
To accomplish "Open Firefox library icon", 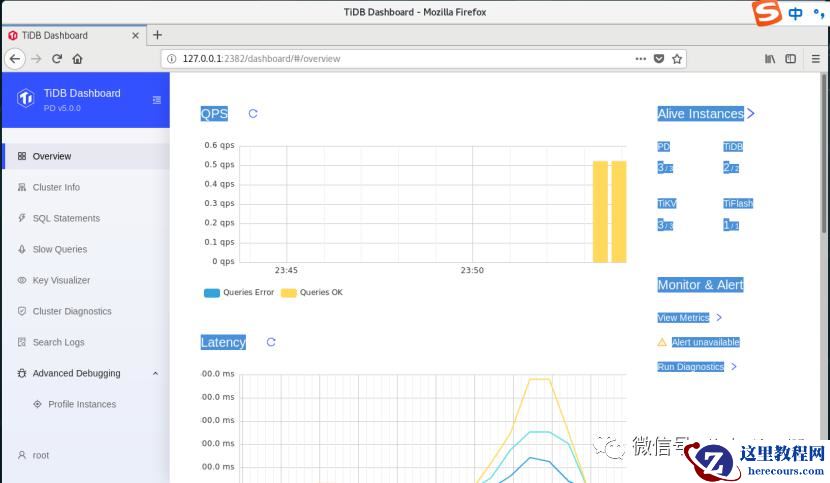I will tap(769, 59).
